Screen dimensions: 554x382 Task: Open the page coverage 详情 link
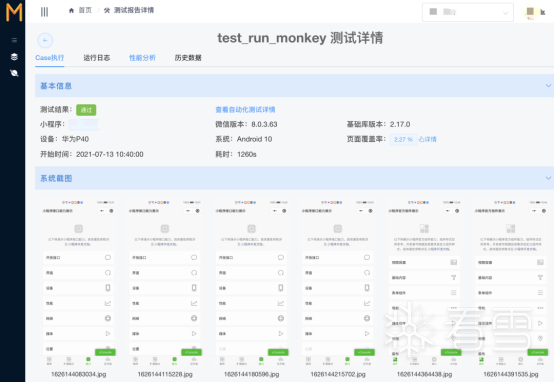tap(428, 140)
